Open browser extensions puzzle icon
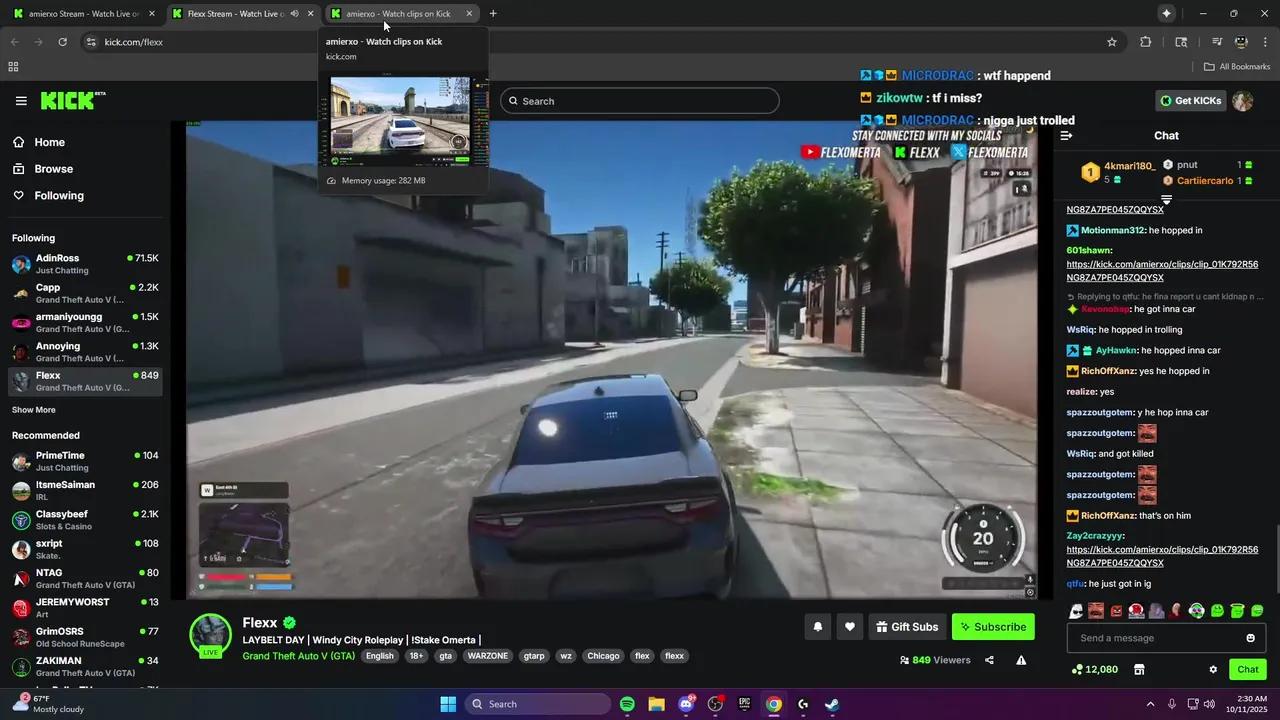This screenshot has width=1280, height=720. click(x=1146, y=42)
